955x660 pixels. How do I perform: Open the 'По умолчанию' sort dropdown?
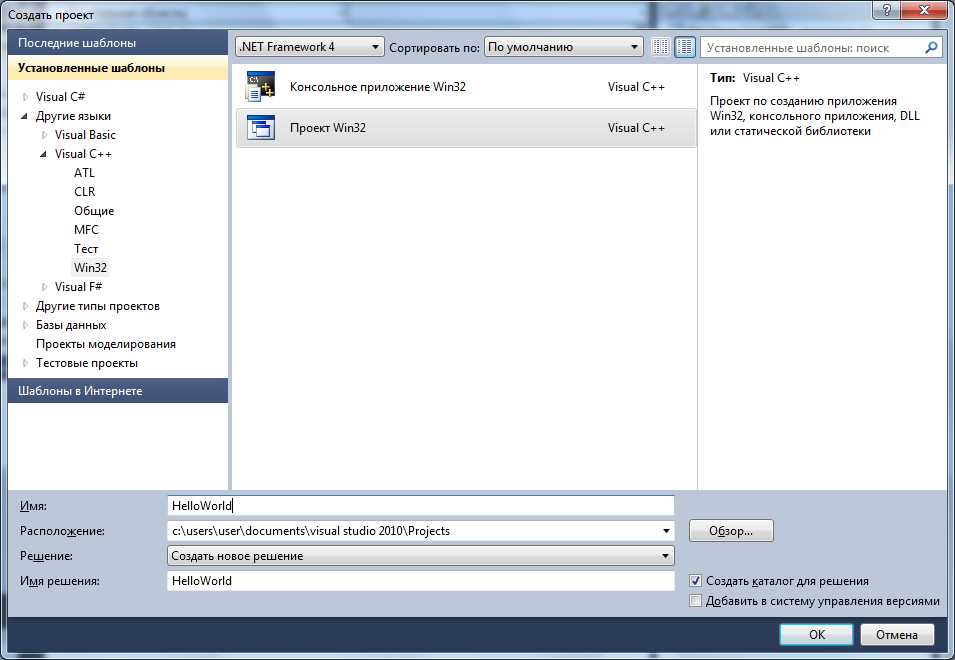point(563,47)
